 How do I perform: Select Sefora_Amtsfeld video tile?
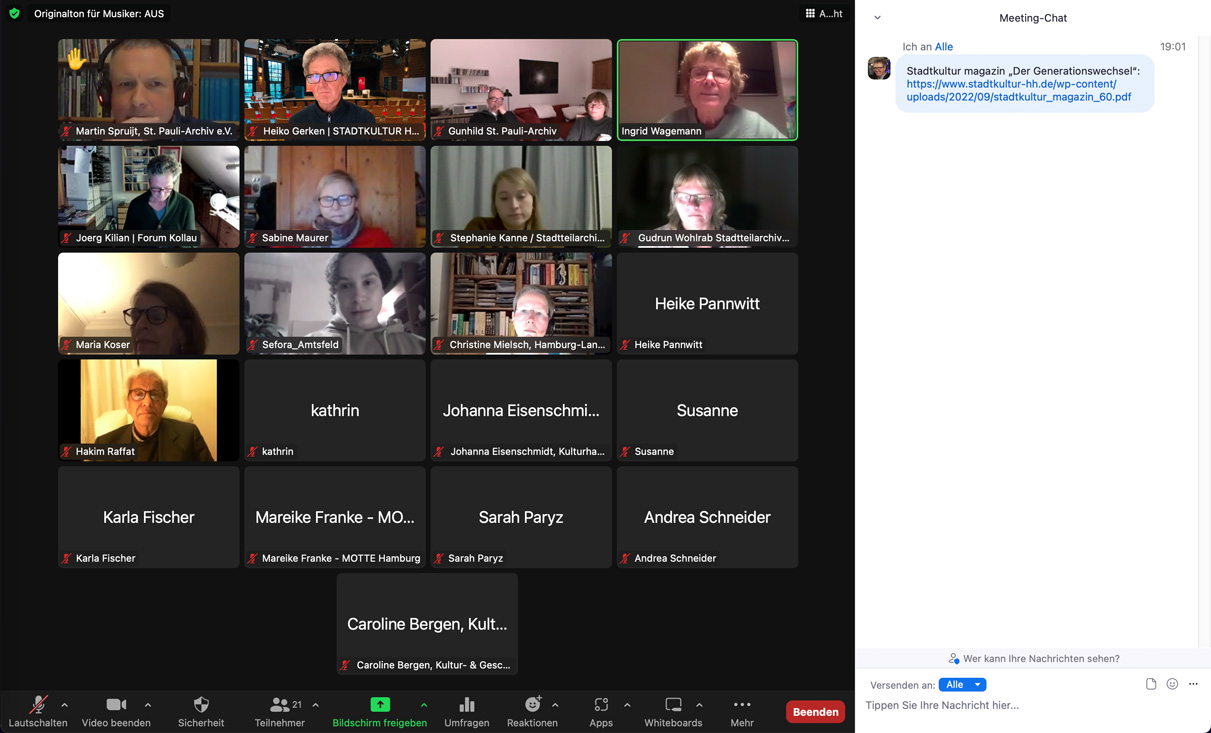coord(335,303)
